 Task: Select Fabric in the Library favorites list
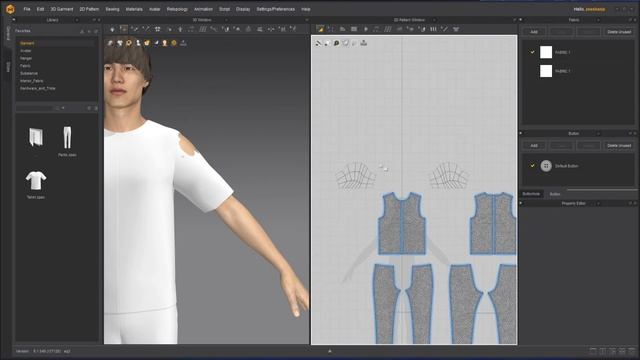[25, 66]
